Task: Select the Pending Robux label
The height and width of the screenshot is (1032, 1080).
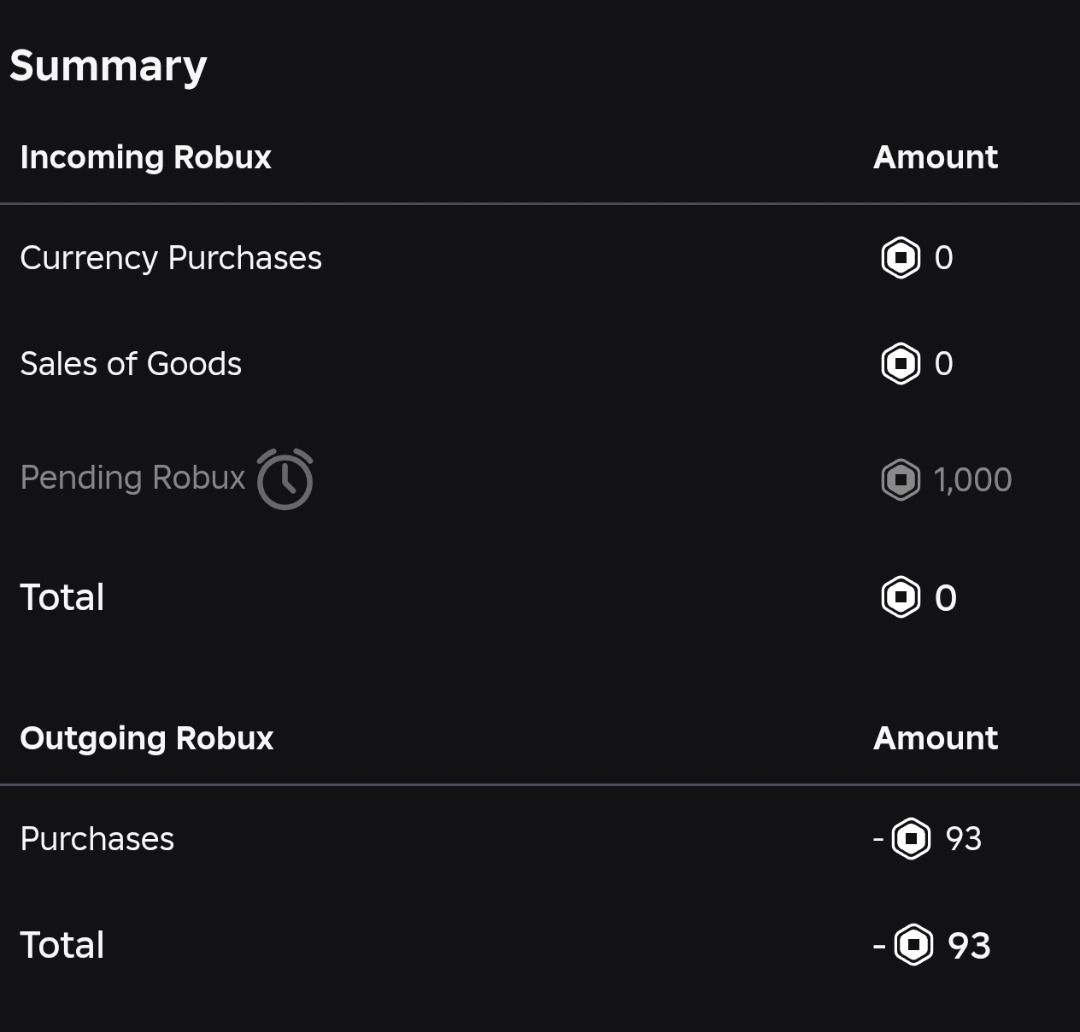Action: click(132, 477)
